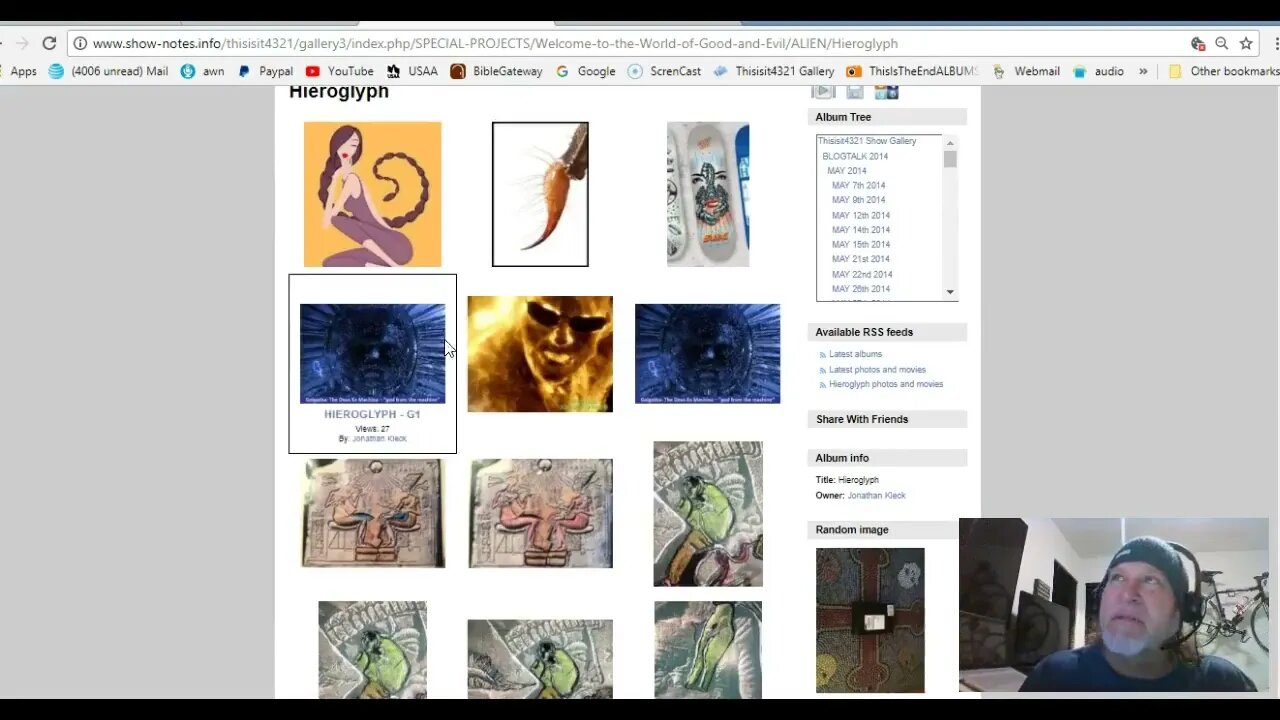Open the Webmail bookmark

coord(1026,71)
